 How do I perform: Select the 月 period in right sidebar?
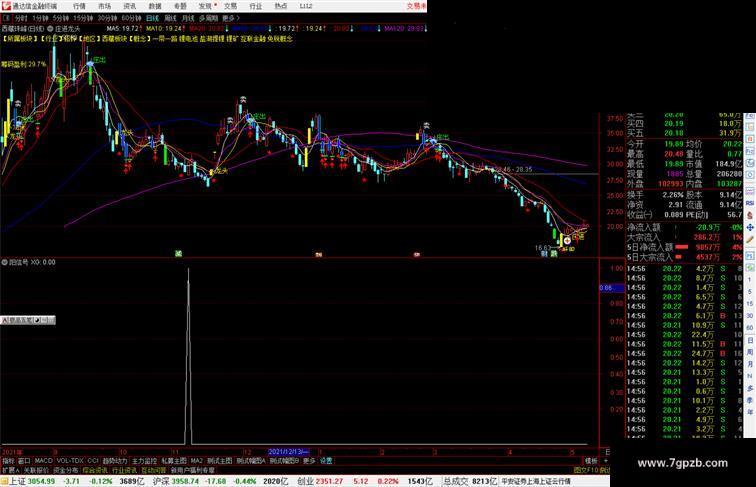pos(750,364)
